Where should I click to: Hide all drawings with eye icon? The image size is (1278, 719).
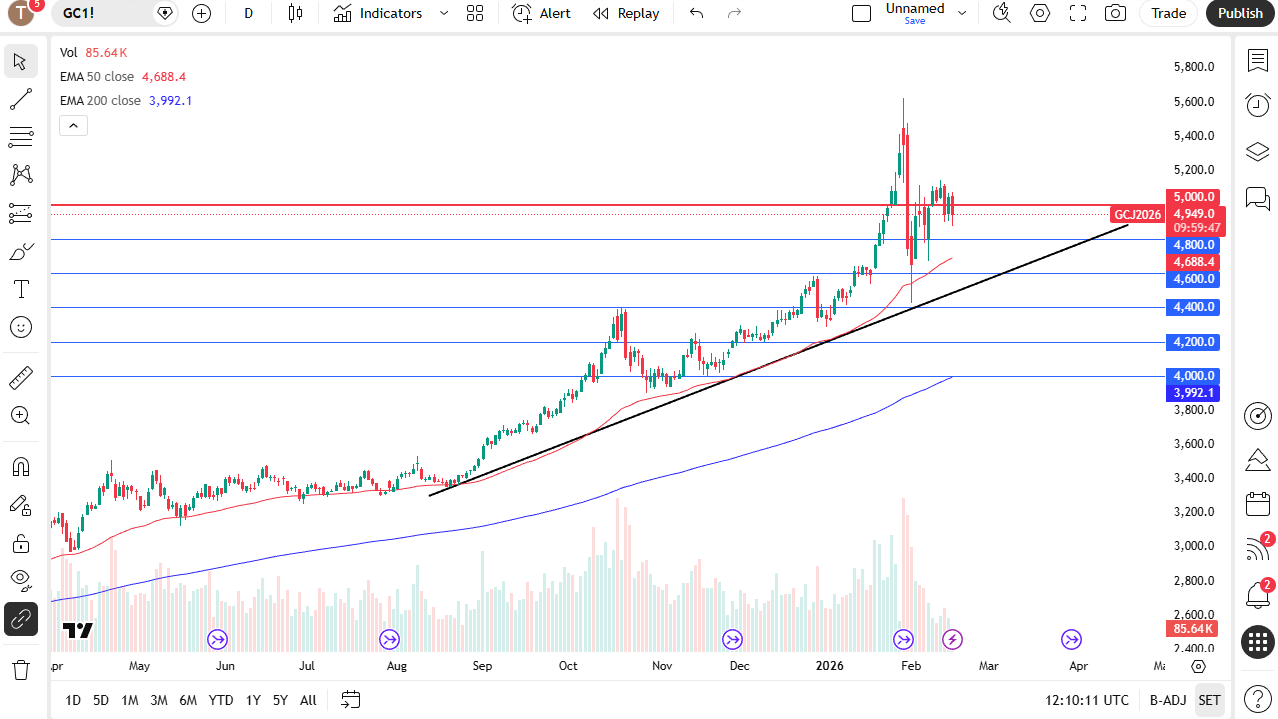click(20, 581)
